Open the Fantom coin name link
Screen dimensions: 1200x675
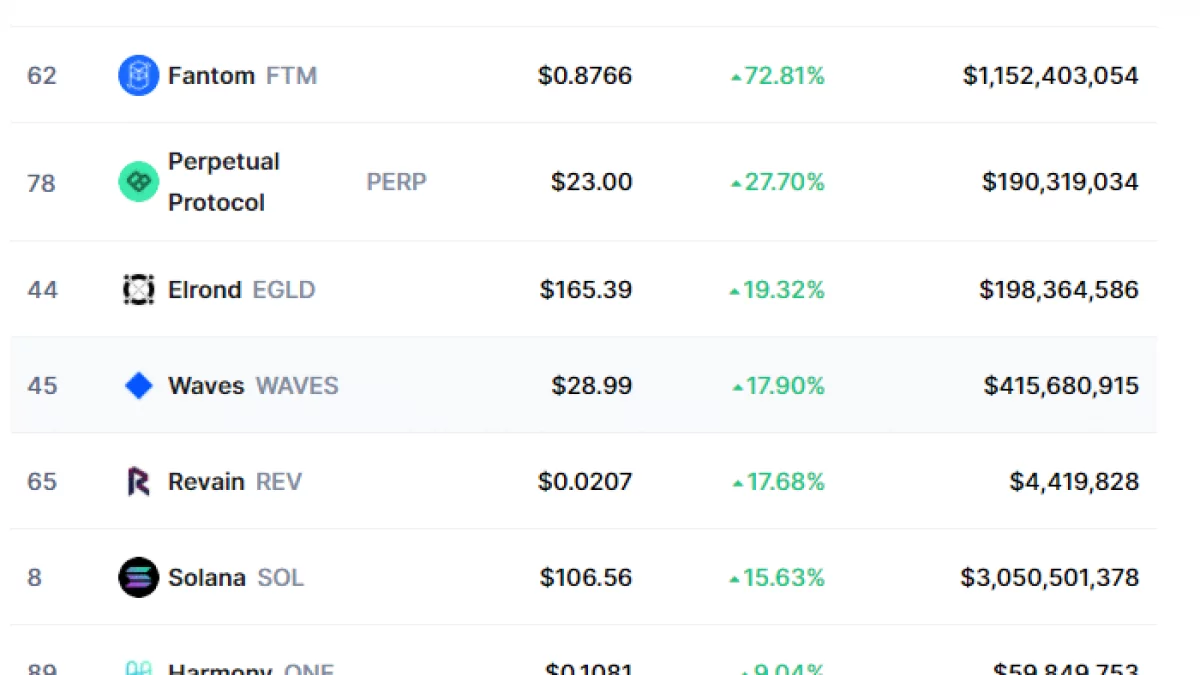[211, 76]
